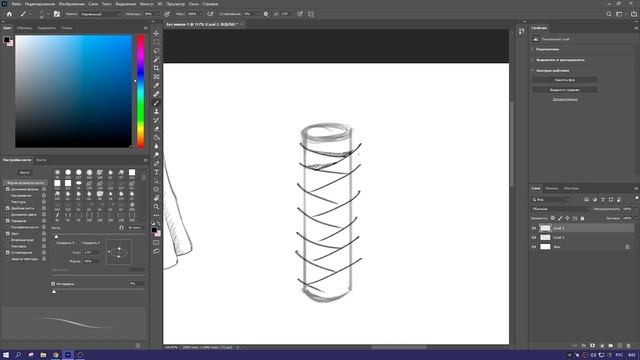Click the Выделить предмет button
Screen dimensions: 640x360
(565, 90)
